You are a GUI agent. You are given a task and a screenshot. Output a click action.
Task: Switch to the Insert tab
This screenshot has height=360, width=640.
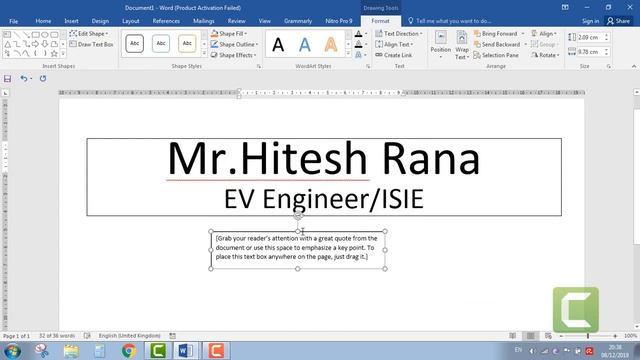(71, 21)
